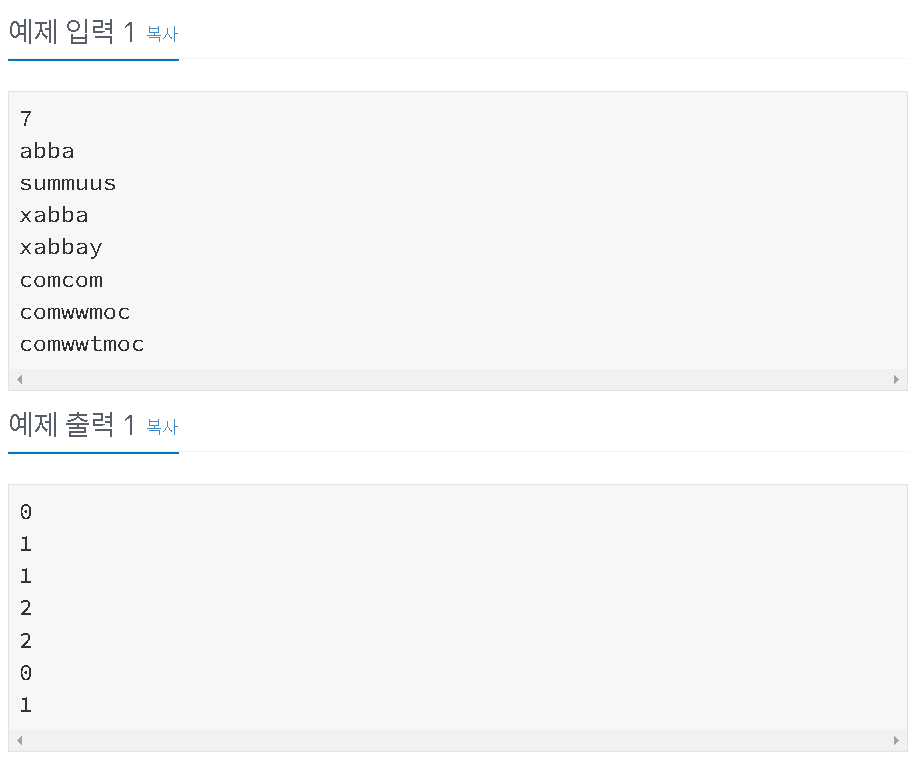Click the first line of sample output
The height and width of the screenshot is (768, 921).
(26, 512)
